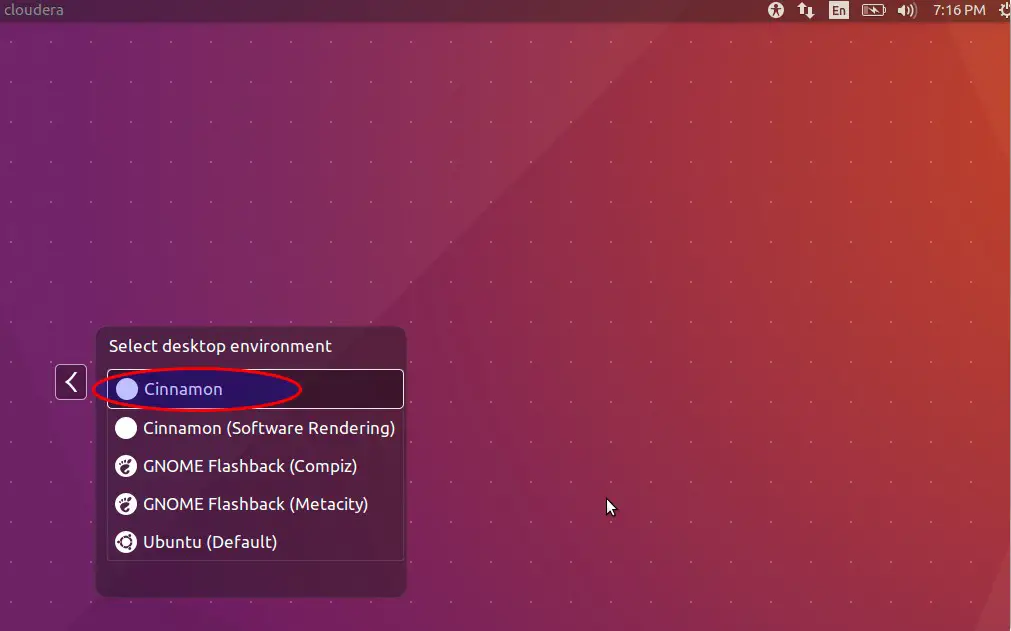1011x631 pixels.
Task: Open the En keyboard layout indicator
Action: pos(839,10)
